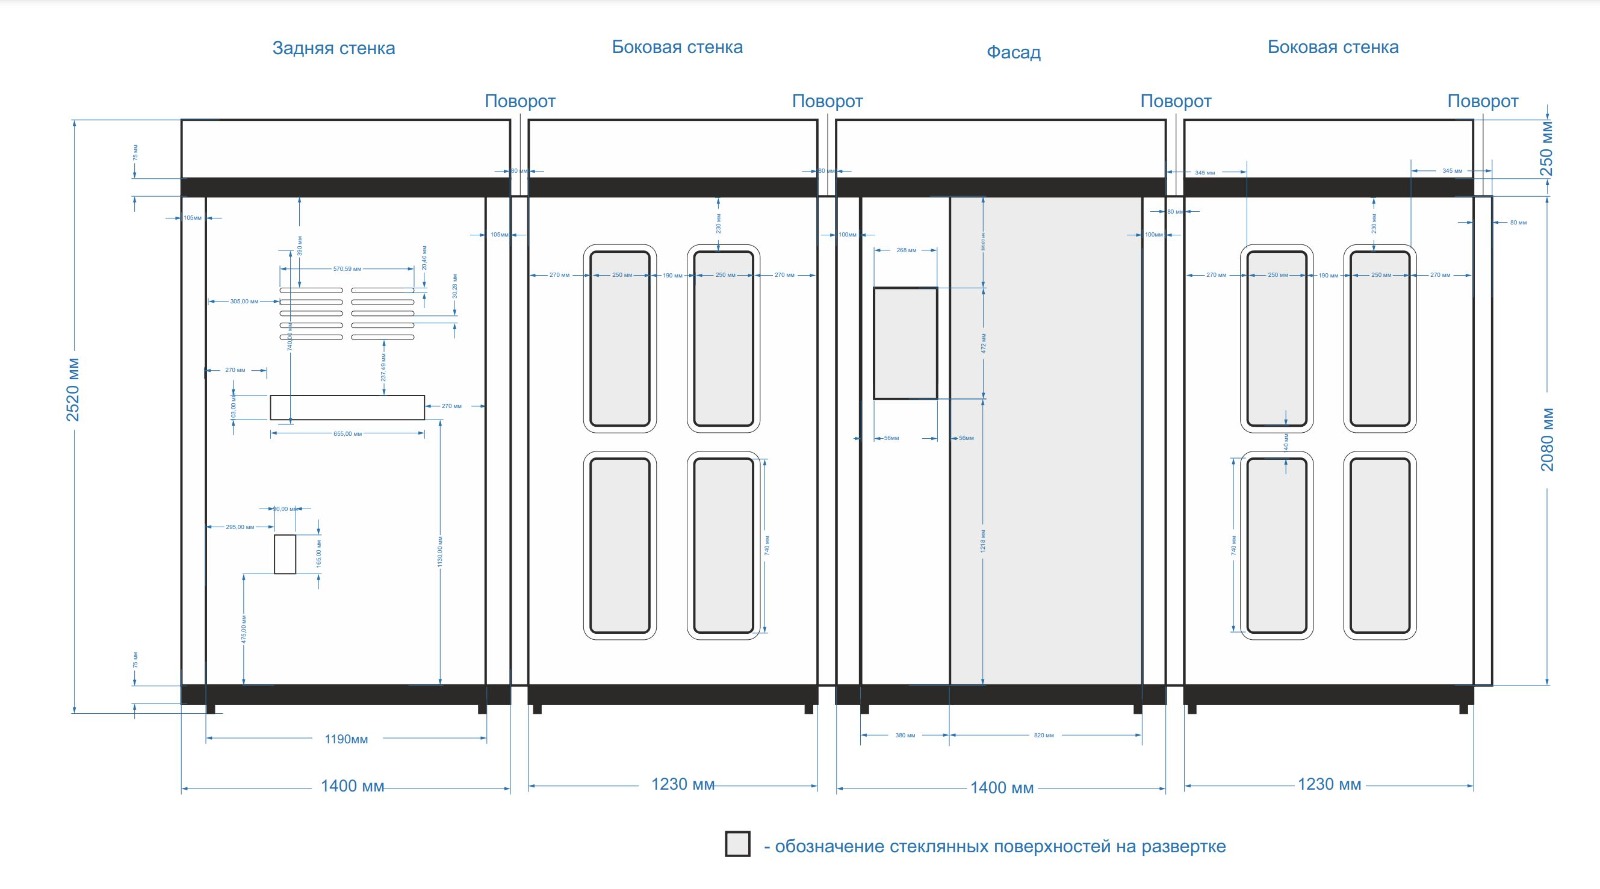Click the 1400 мм dimension under Фасад
This screenshot has height=889, width=1600.
1001,787
